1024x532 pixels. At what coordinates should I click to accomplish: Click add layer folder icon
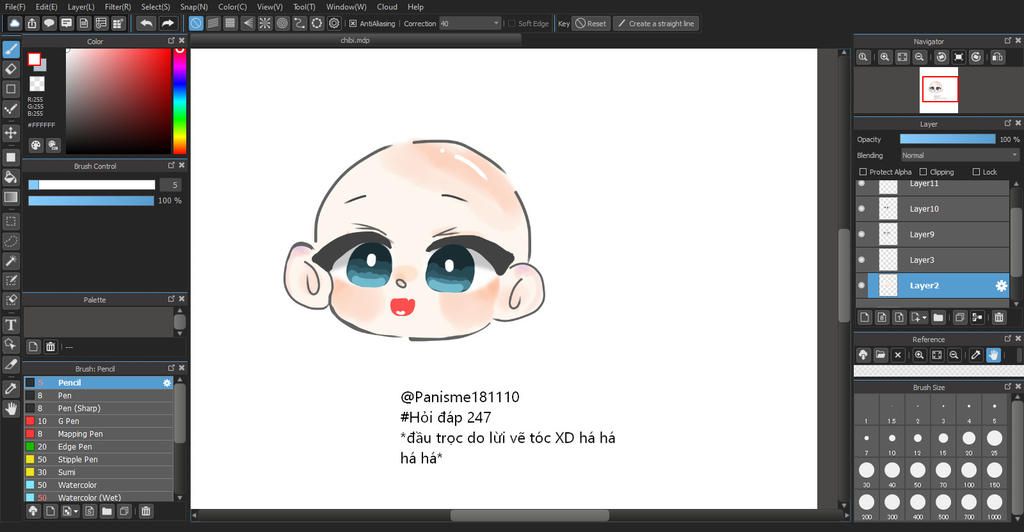pos(938,318)
